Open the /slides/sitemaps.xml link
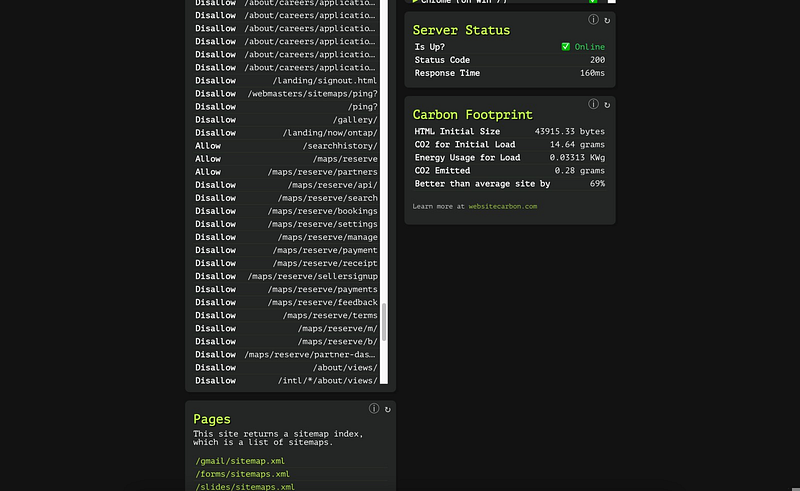 coord(245,487)
